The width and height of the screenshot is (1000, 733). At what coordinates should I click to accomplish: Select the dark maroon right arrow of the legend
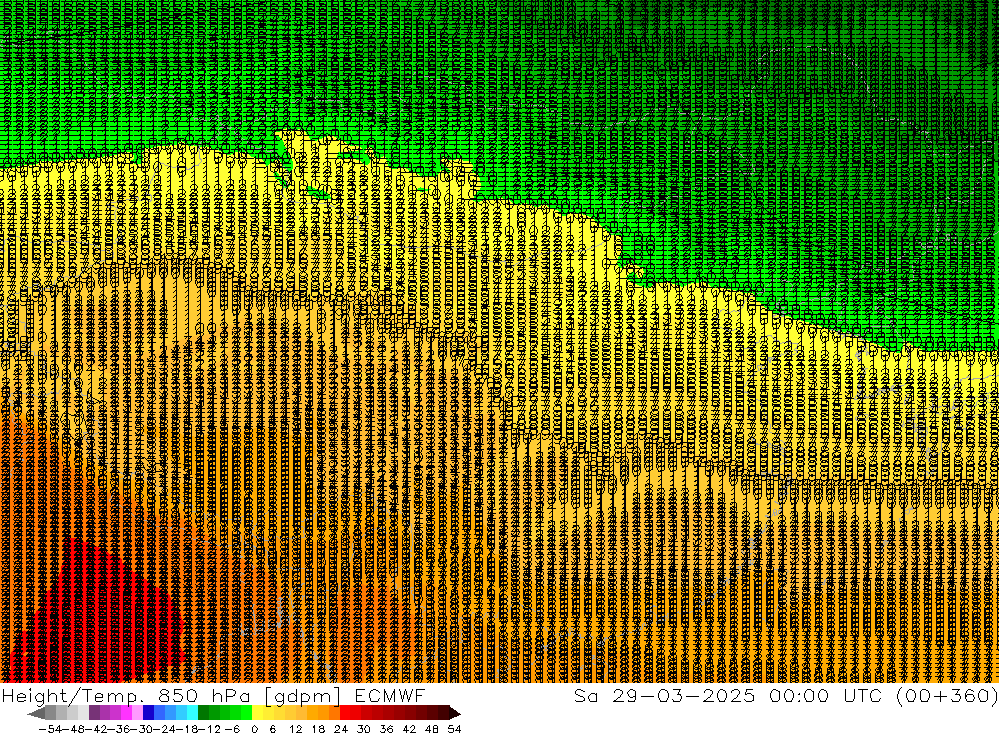[455, 714]
